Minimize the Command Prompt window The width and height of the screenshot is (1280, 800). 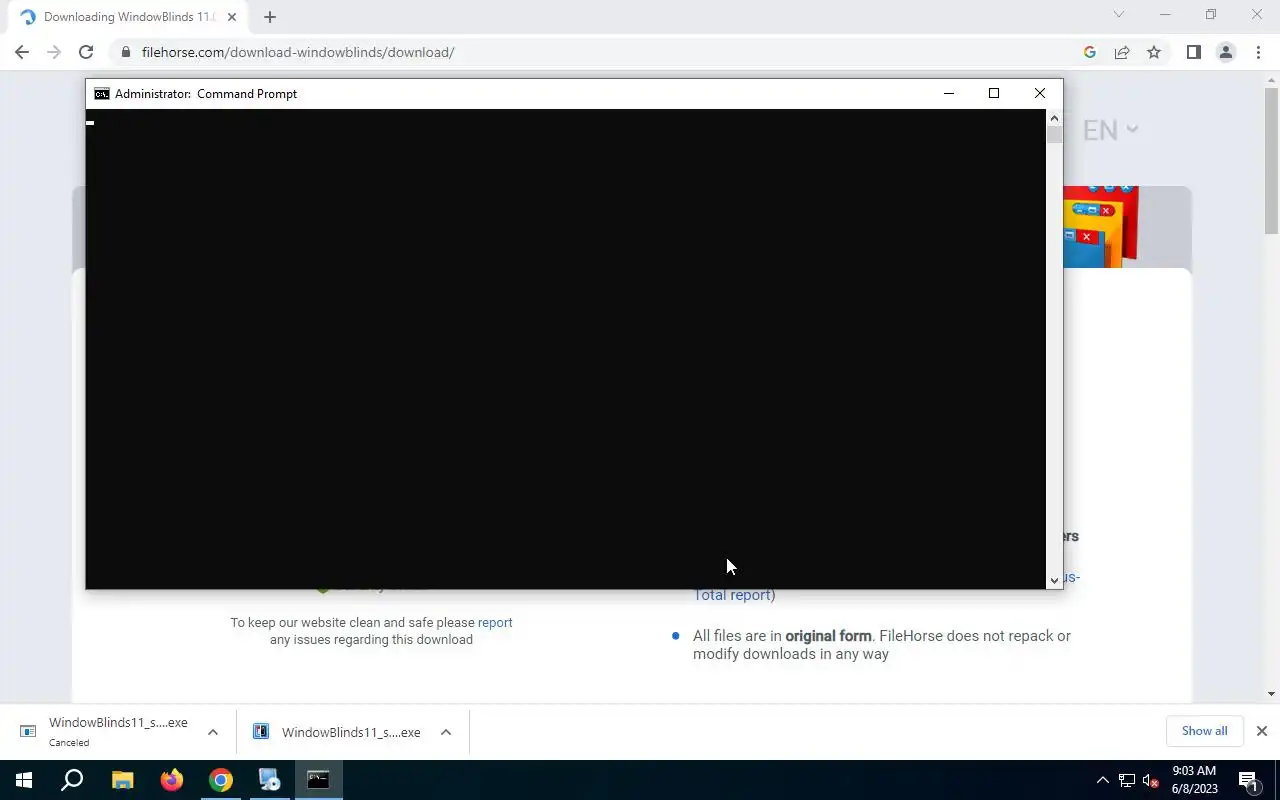point(949,93)
